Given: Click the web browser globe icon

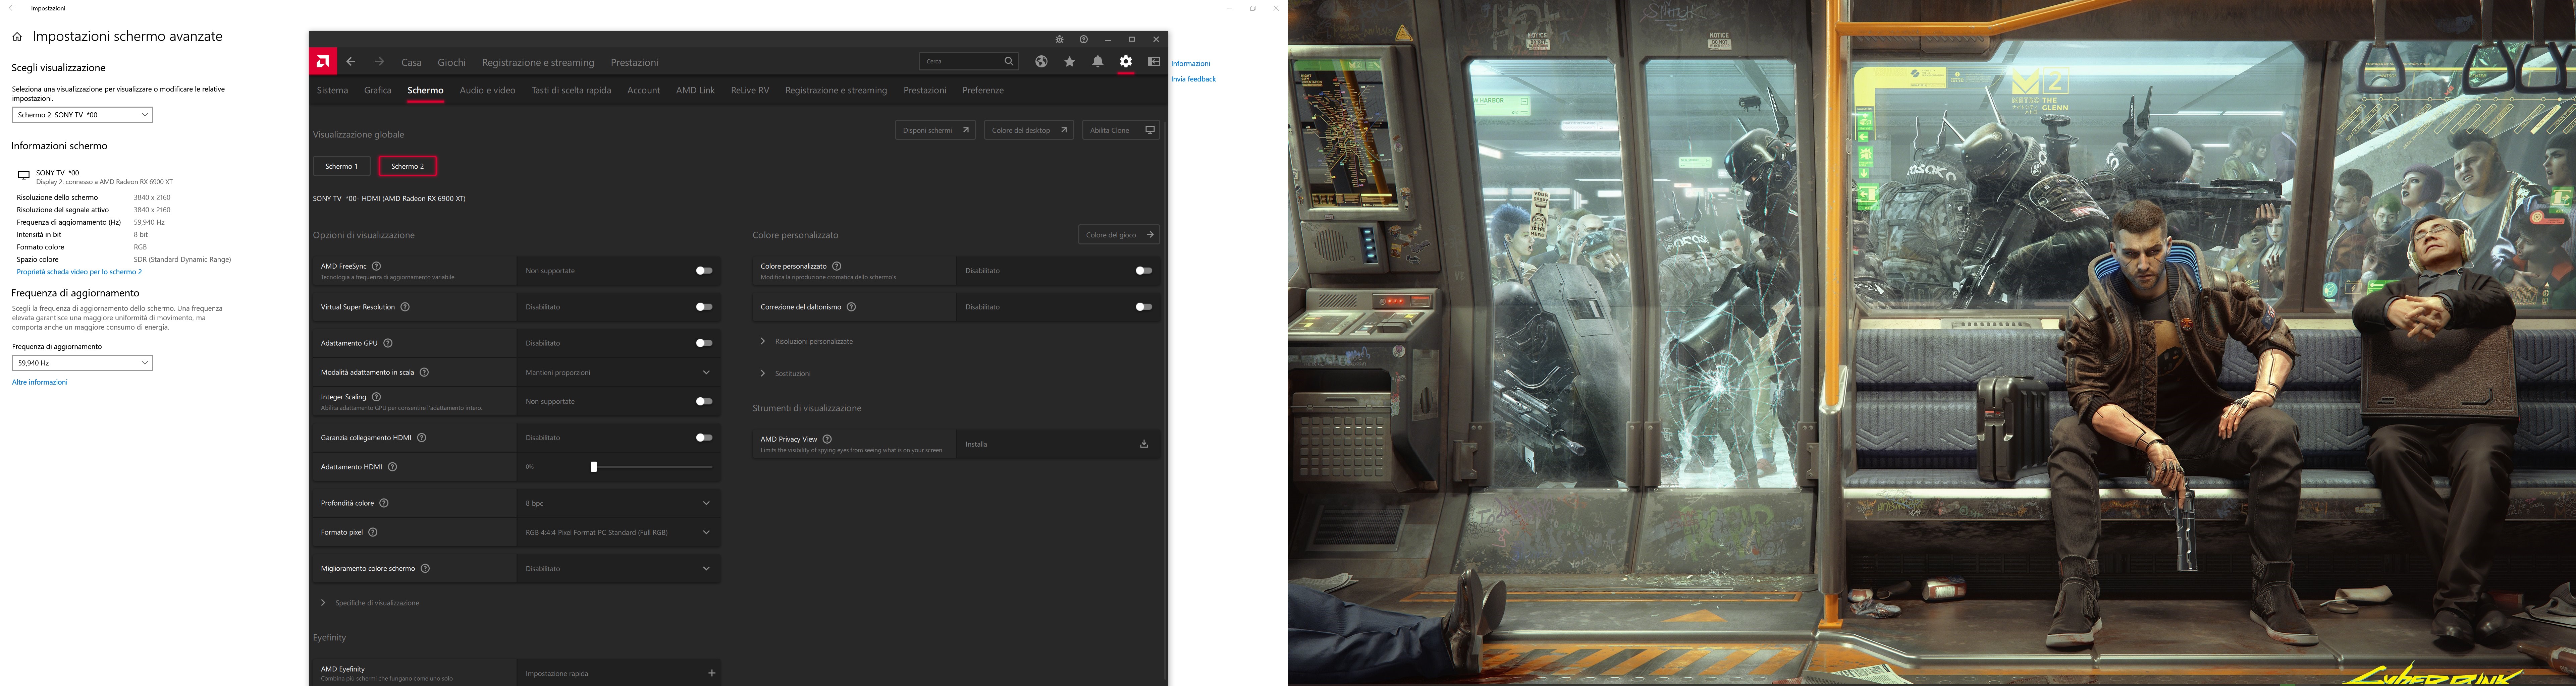Looking at the screenshot, I should [x=1041, y=62].
